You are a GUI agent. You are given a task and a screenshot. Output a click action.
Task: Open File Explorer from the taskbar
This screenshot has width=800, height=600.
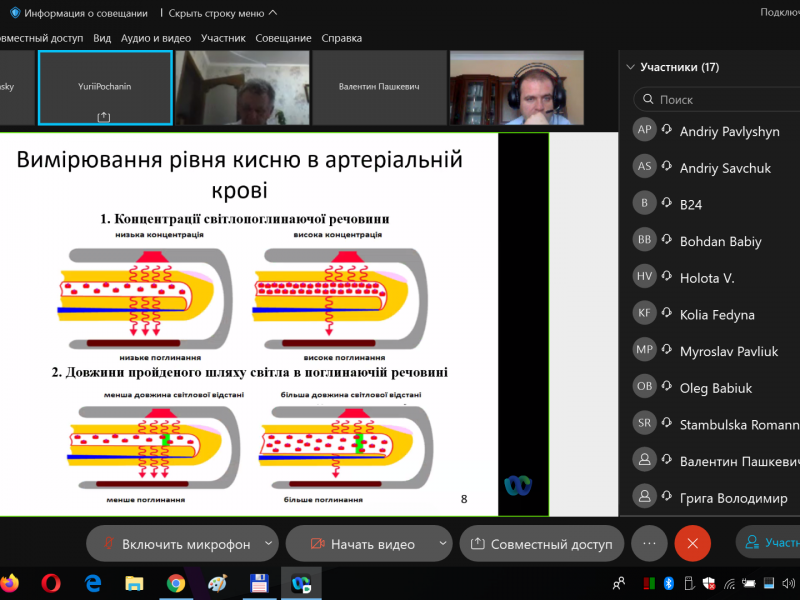coord(134,582)
